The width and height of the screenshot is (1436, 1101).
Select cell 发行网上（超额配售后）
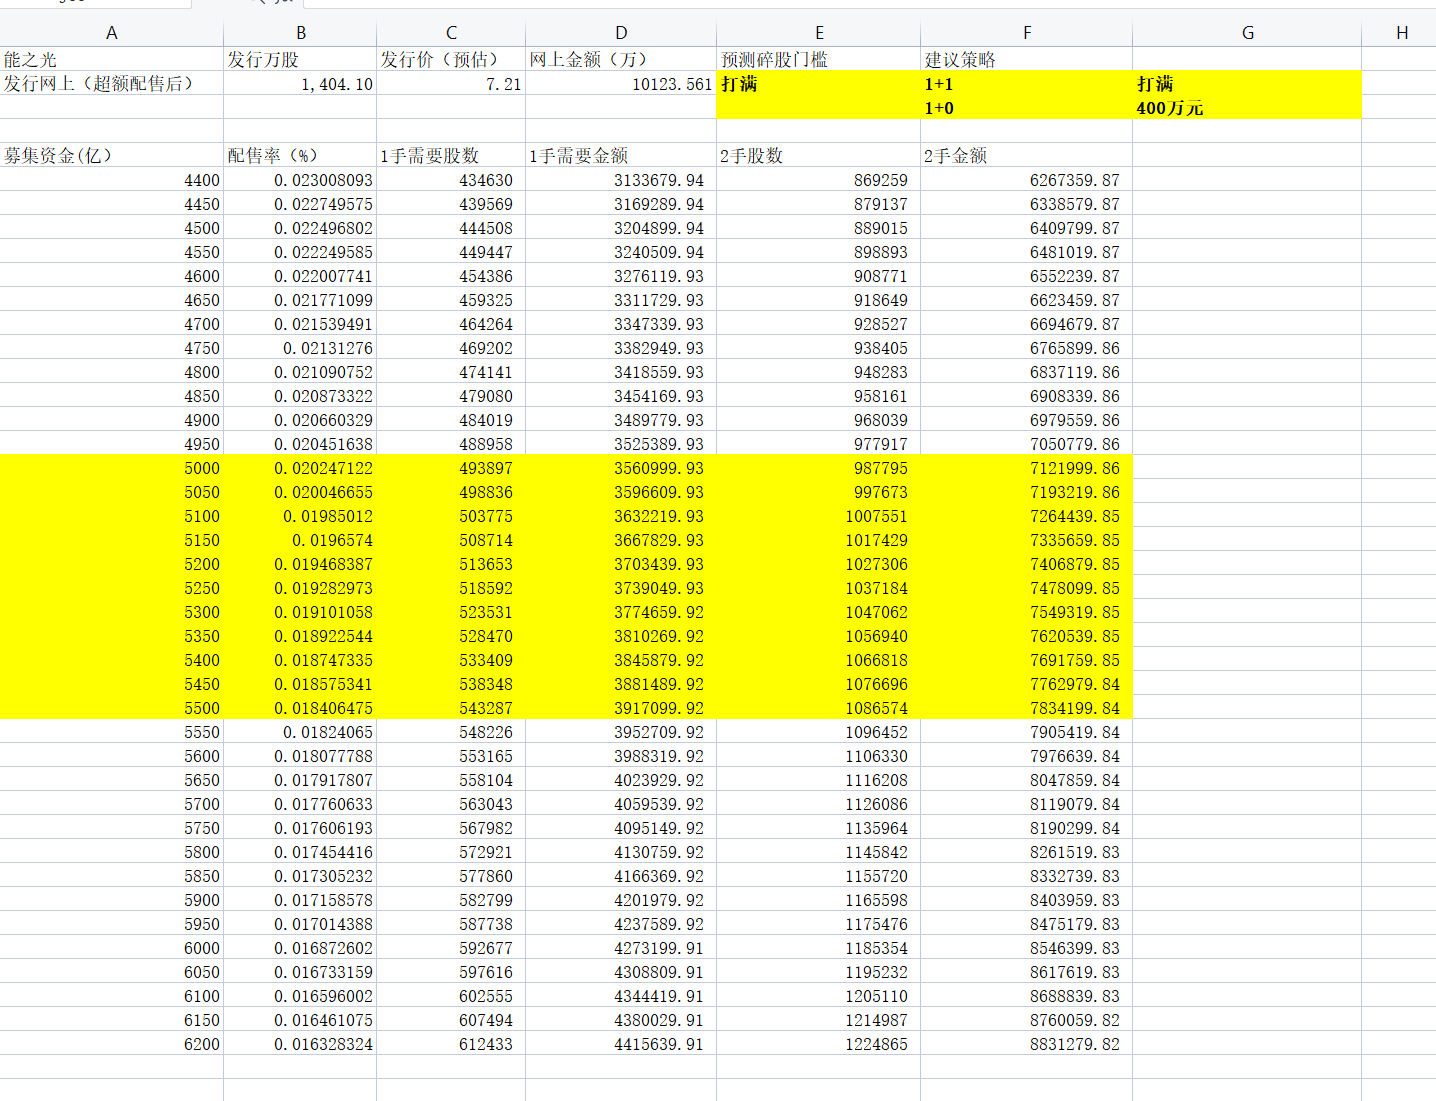click(111, 83)
